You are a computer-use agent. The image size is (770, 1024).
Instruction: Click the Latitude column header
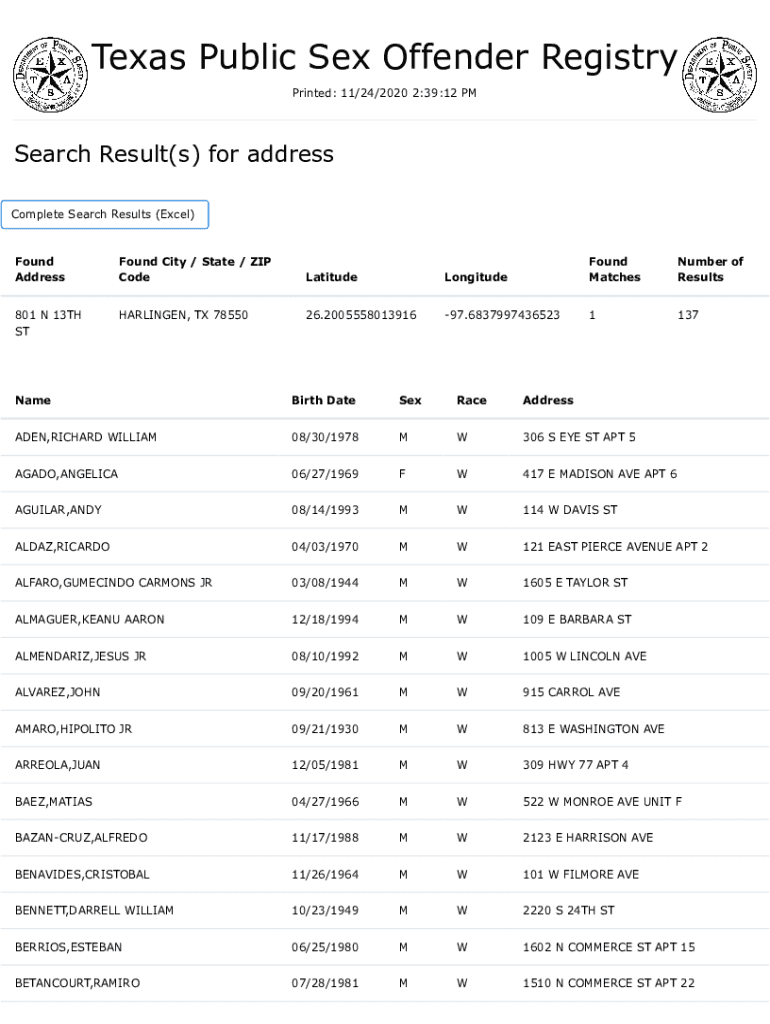tap(331, 277)
